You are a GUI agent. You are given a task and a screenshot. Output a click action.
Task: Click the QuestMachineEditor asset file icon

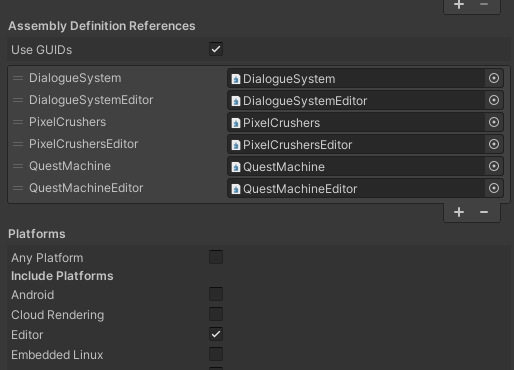[236, 189]
